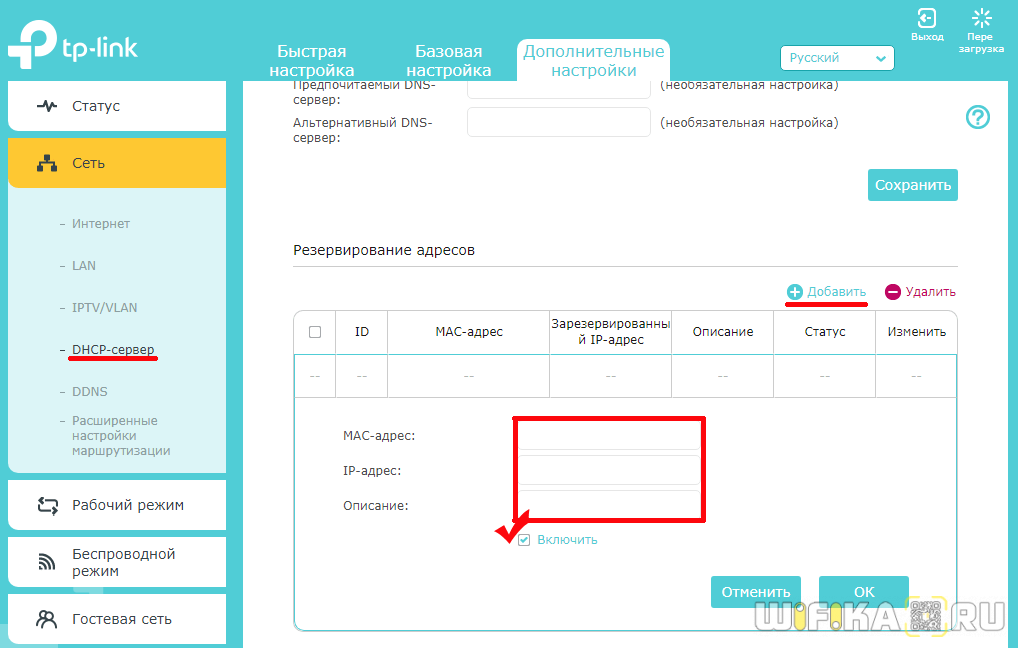
Task: Open the help question mark icon
Action: (977, 117)
